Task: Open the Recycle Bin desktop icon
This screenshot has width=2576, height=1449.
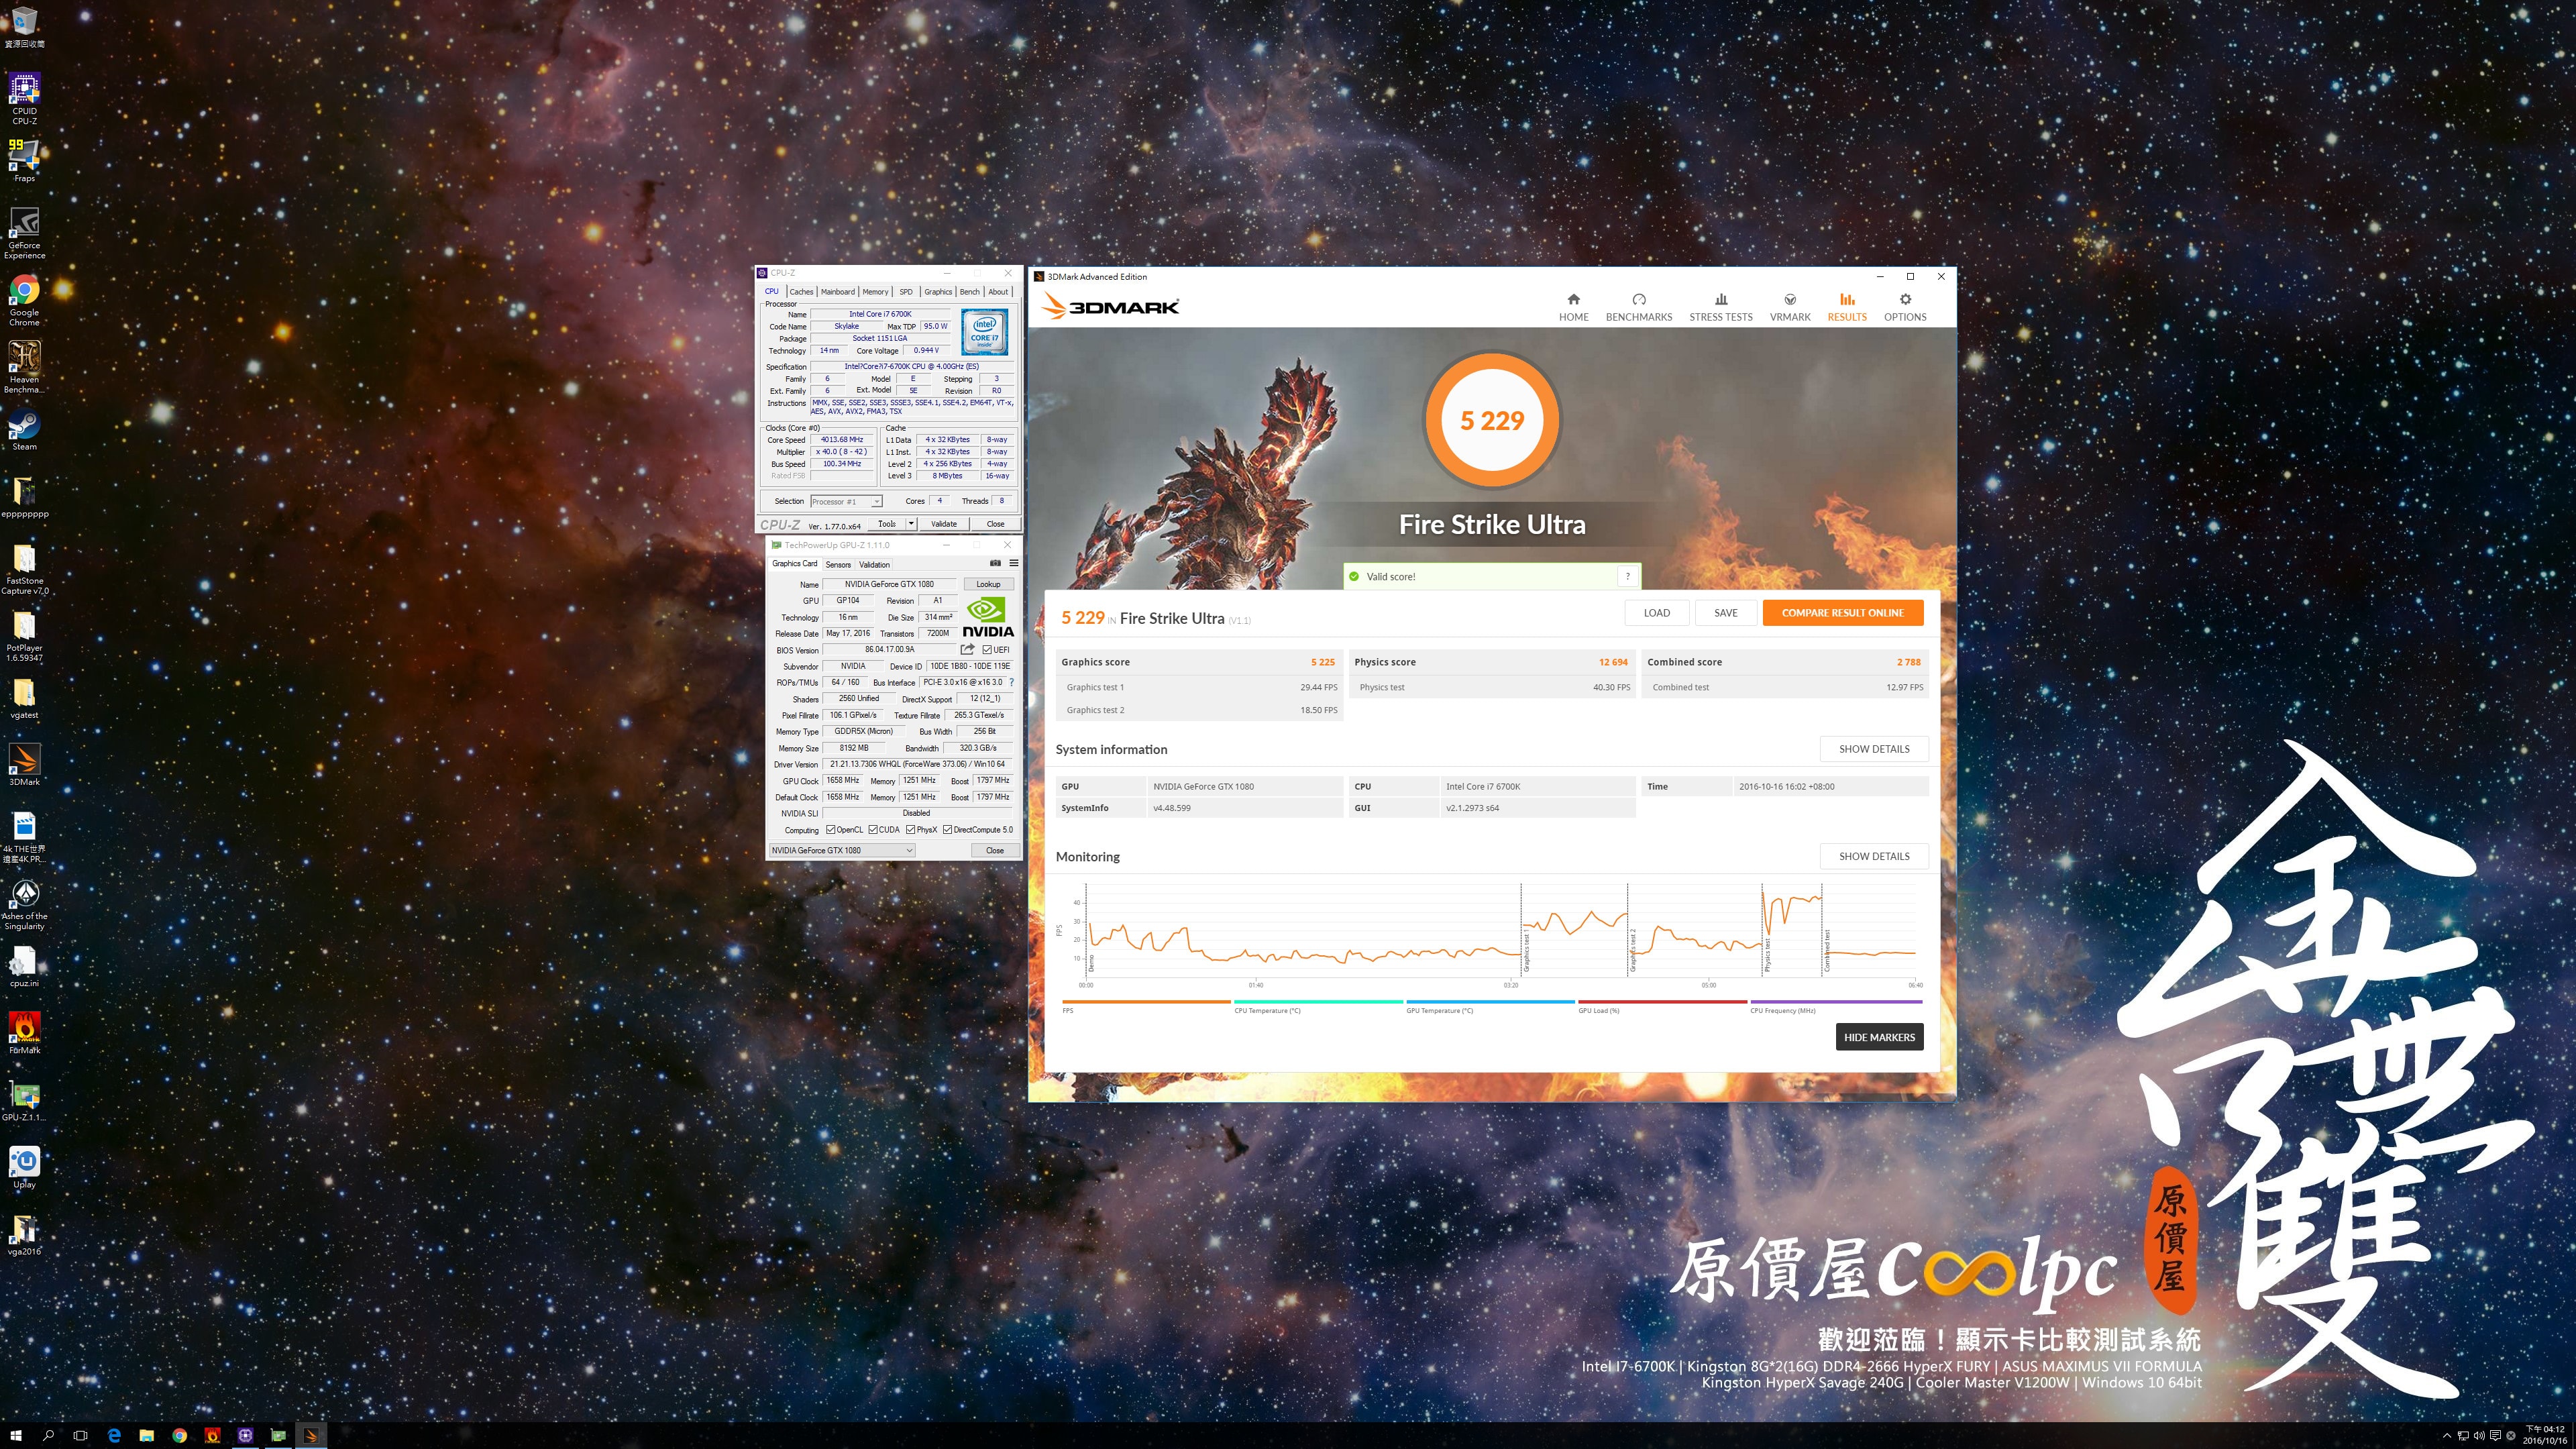Action: [24, 27]
